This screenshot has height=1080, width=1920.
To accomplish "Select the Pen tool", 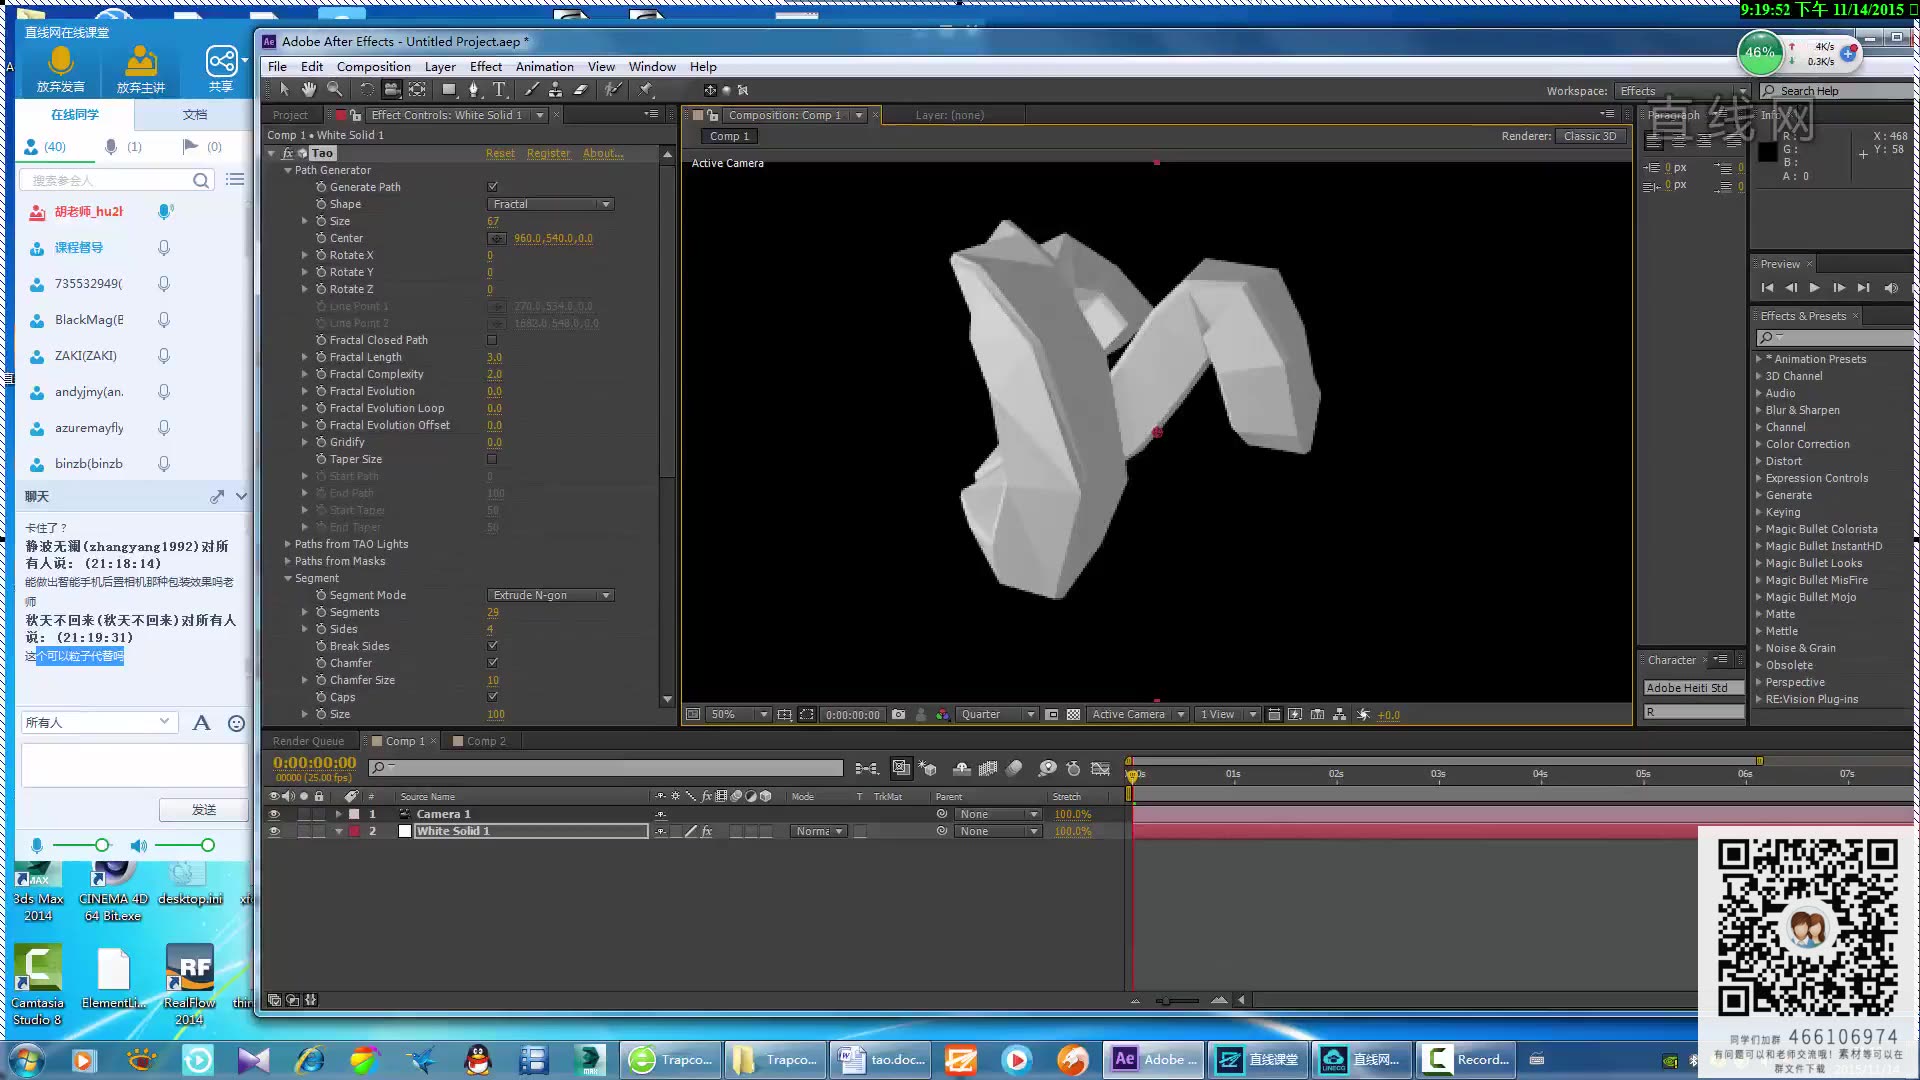I will point(473,90).
